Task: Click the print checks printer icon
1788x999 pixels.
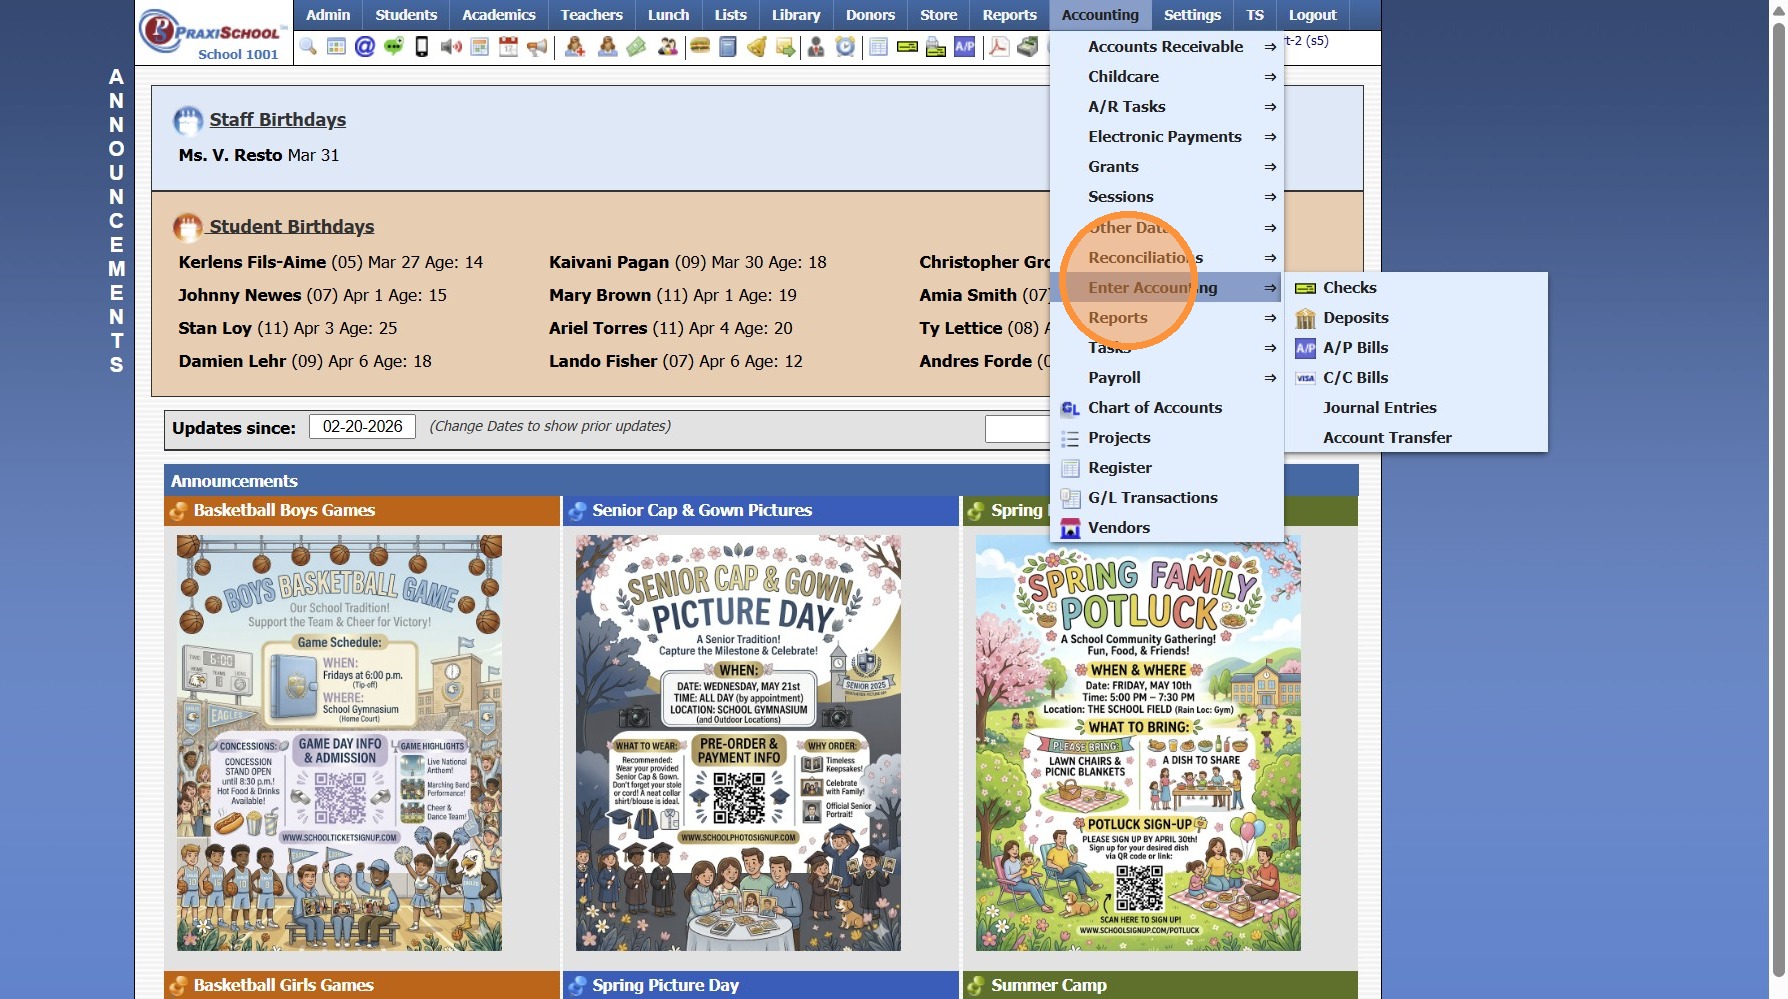Action: (x=936, y=46)
